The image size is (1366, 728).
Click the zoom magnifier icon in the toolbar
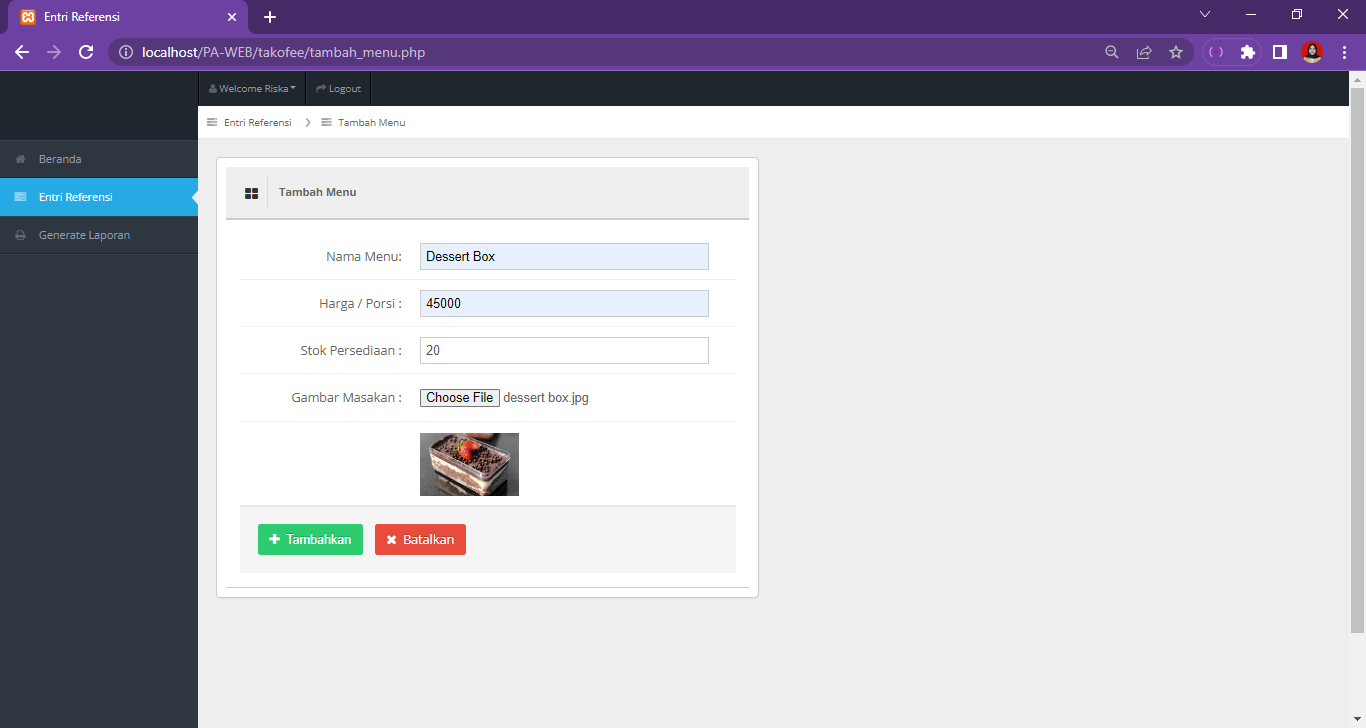click(1112, 52)
